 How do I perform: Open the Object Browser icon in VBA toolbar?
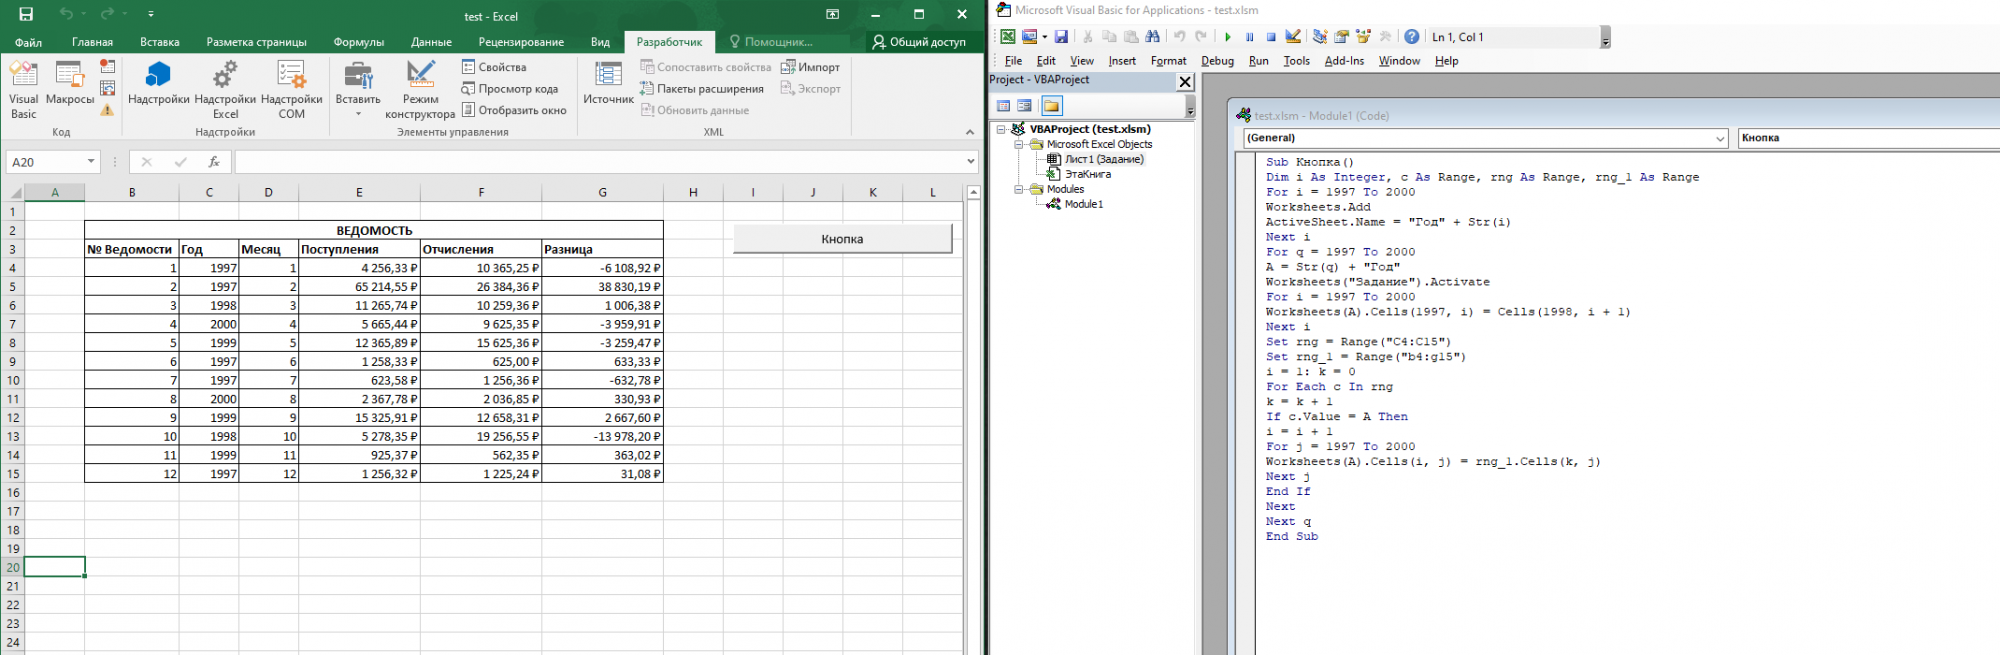(x=1363, y=37)
